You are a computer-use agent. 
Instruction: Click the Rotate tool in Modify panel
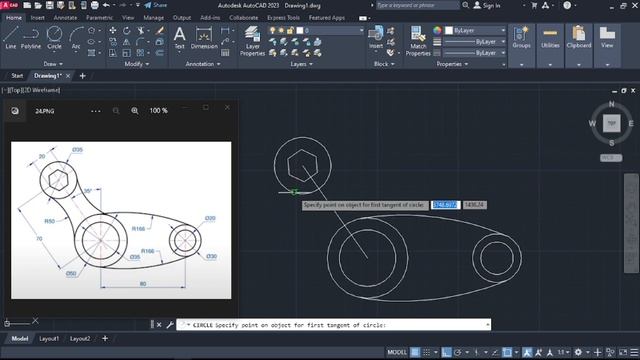(127, 31)
